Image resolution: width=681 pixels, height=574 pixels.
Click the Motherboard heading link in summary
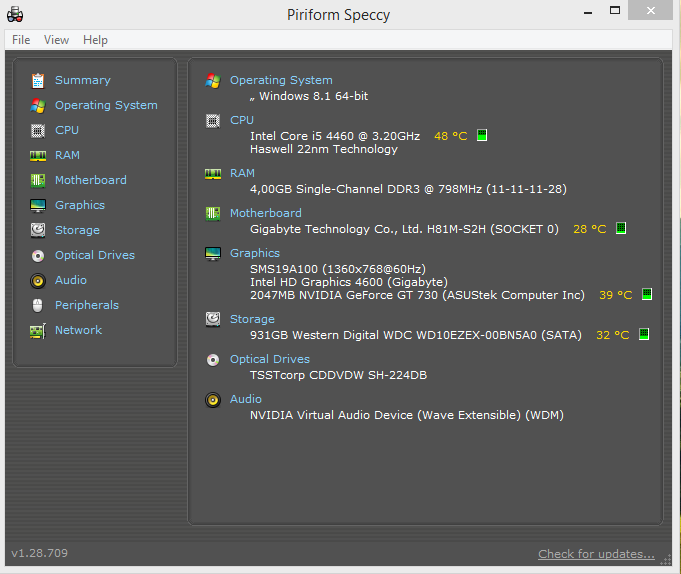tap(266, 213)
